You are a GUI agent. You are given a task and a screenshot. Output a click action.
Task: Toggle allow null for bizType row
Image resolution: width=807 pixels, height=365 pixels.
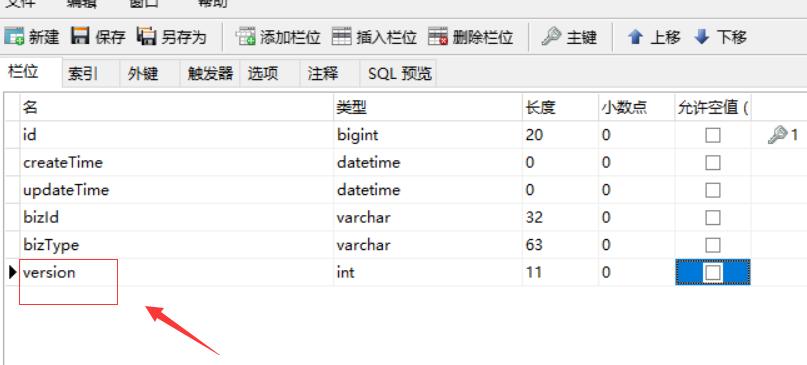click(712, 245)
